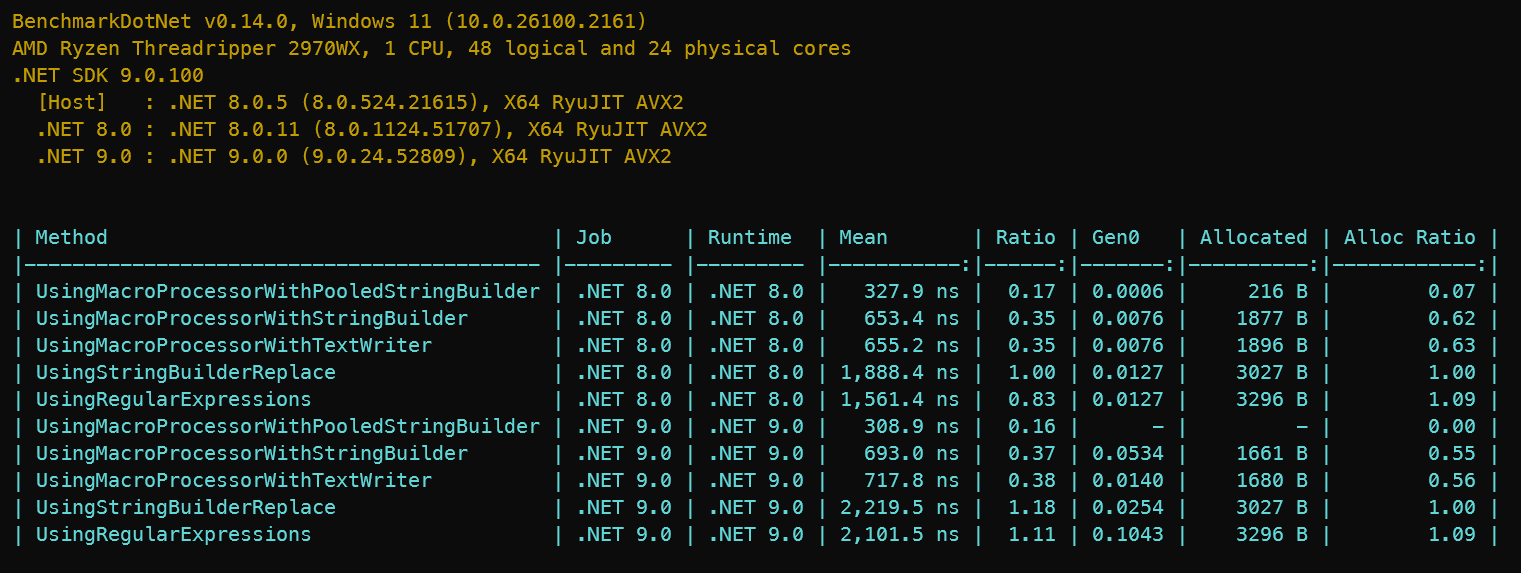Click UsingRegularExpressions in the 1,561.4 ns row
This screenshot has width=1521, height=573.
[x=174, y=399]
